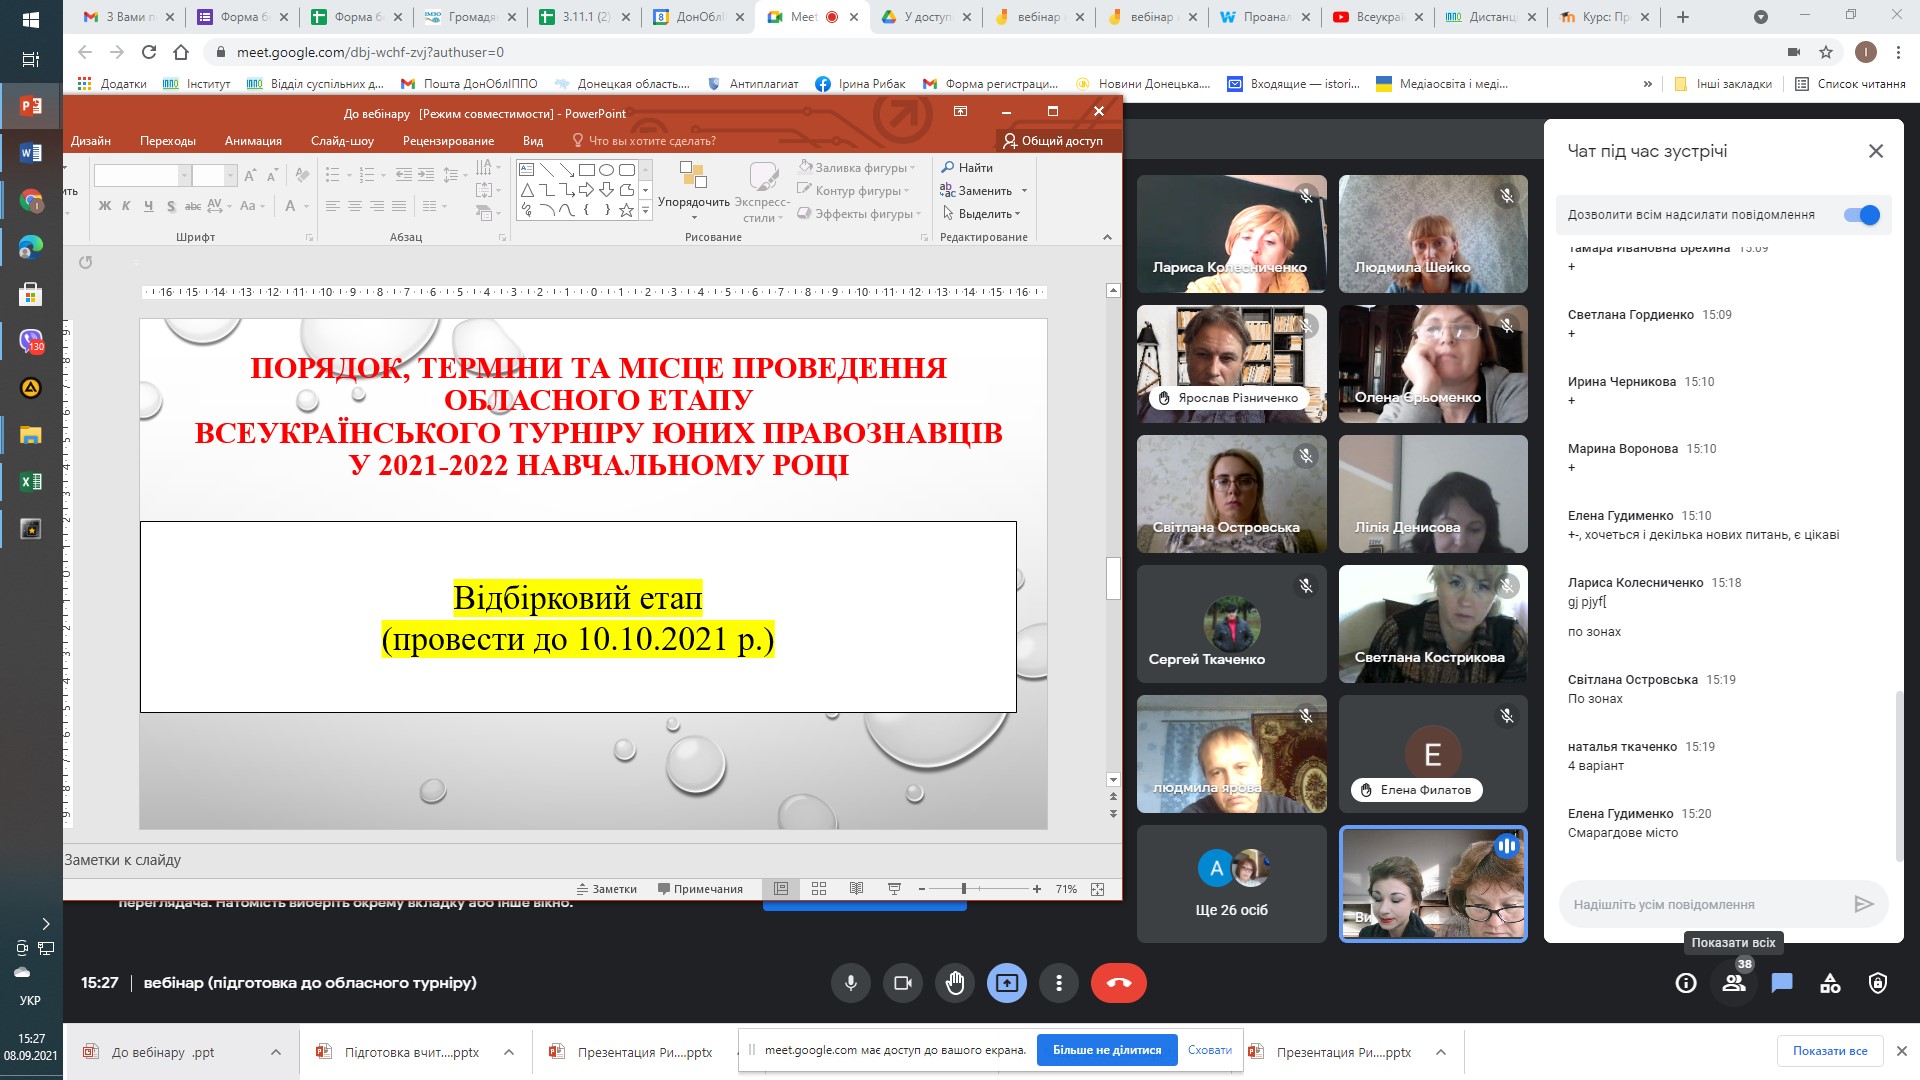Screen dimensions: 1920x1080
Task: Open font name combo box arrow
Action: pyautogui.click(x=184, y=176)
